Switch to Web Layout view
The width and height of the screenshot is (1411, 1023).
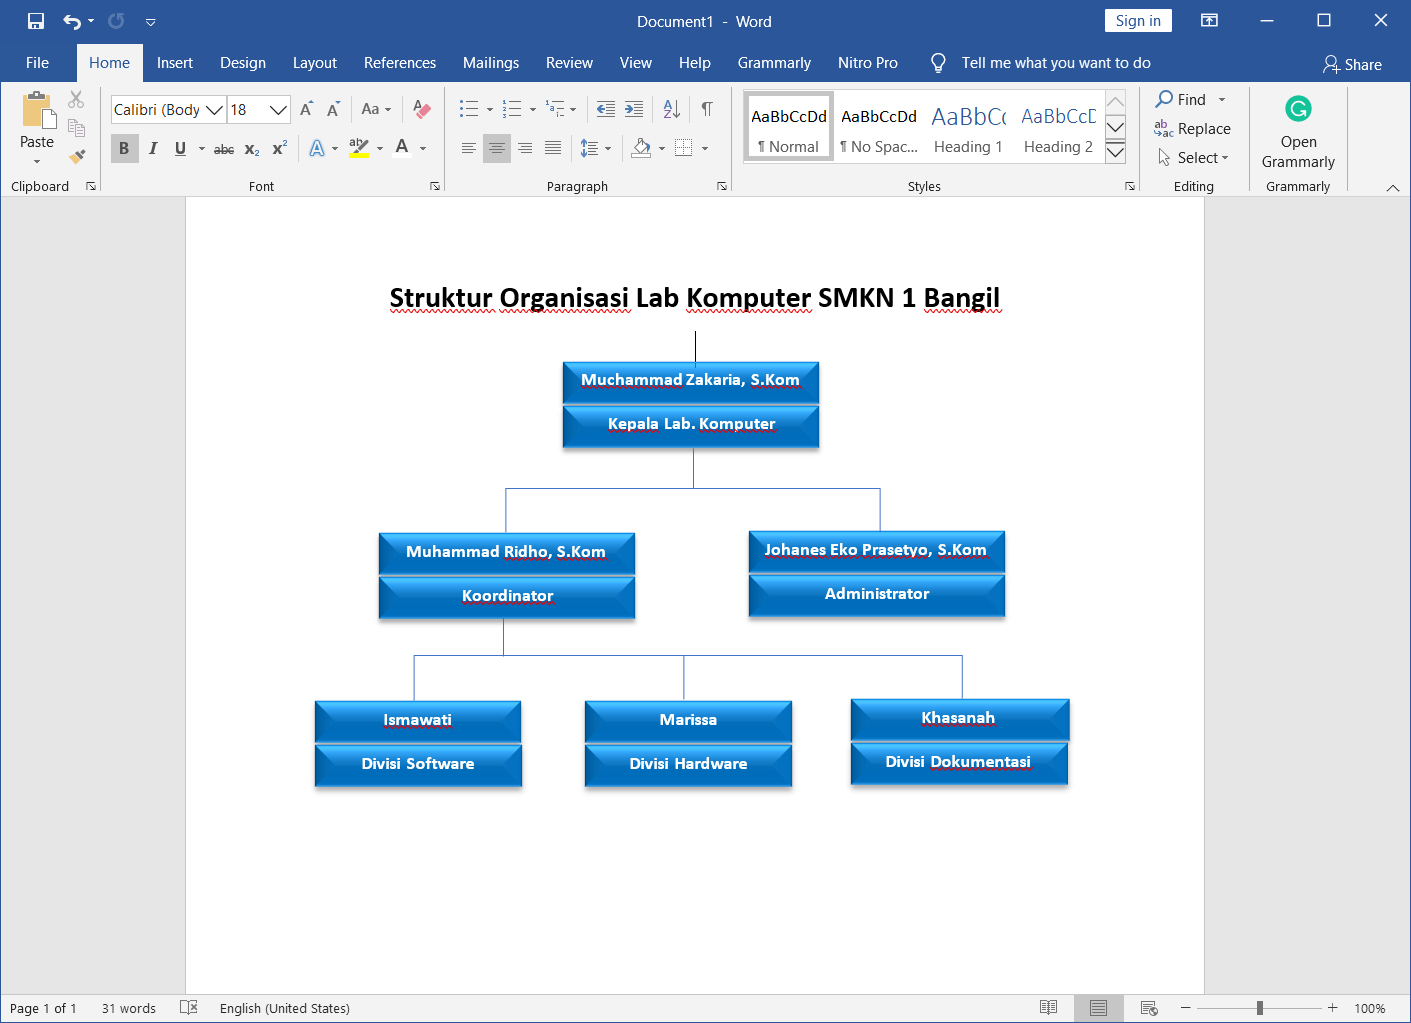(1149, 1008)
